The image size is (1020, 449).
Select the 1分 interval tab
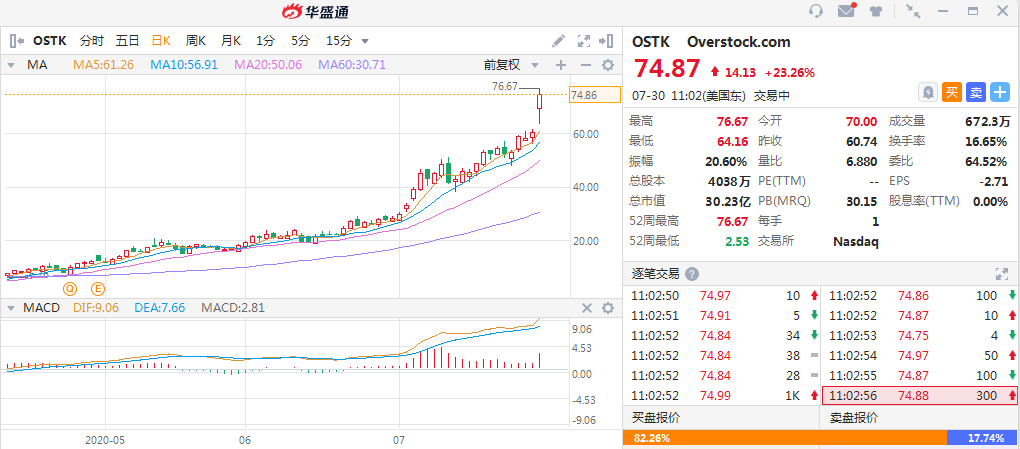pos(265,41)
